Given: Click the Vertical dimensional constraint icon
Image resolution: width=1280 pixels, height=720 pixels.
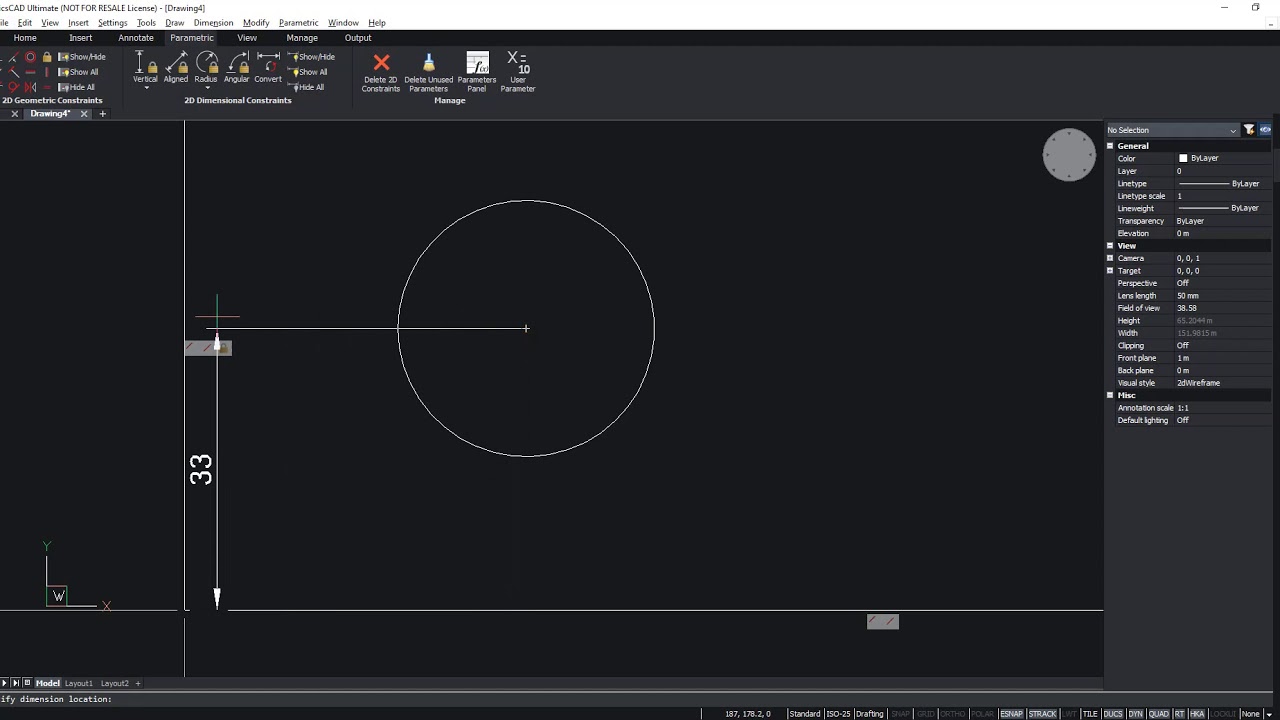Looking at the screenshot, I should pyautogui.click(x=145, y=67).
